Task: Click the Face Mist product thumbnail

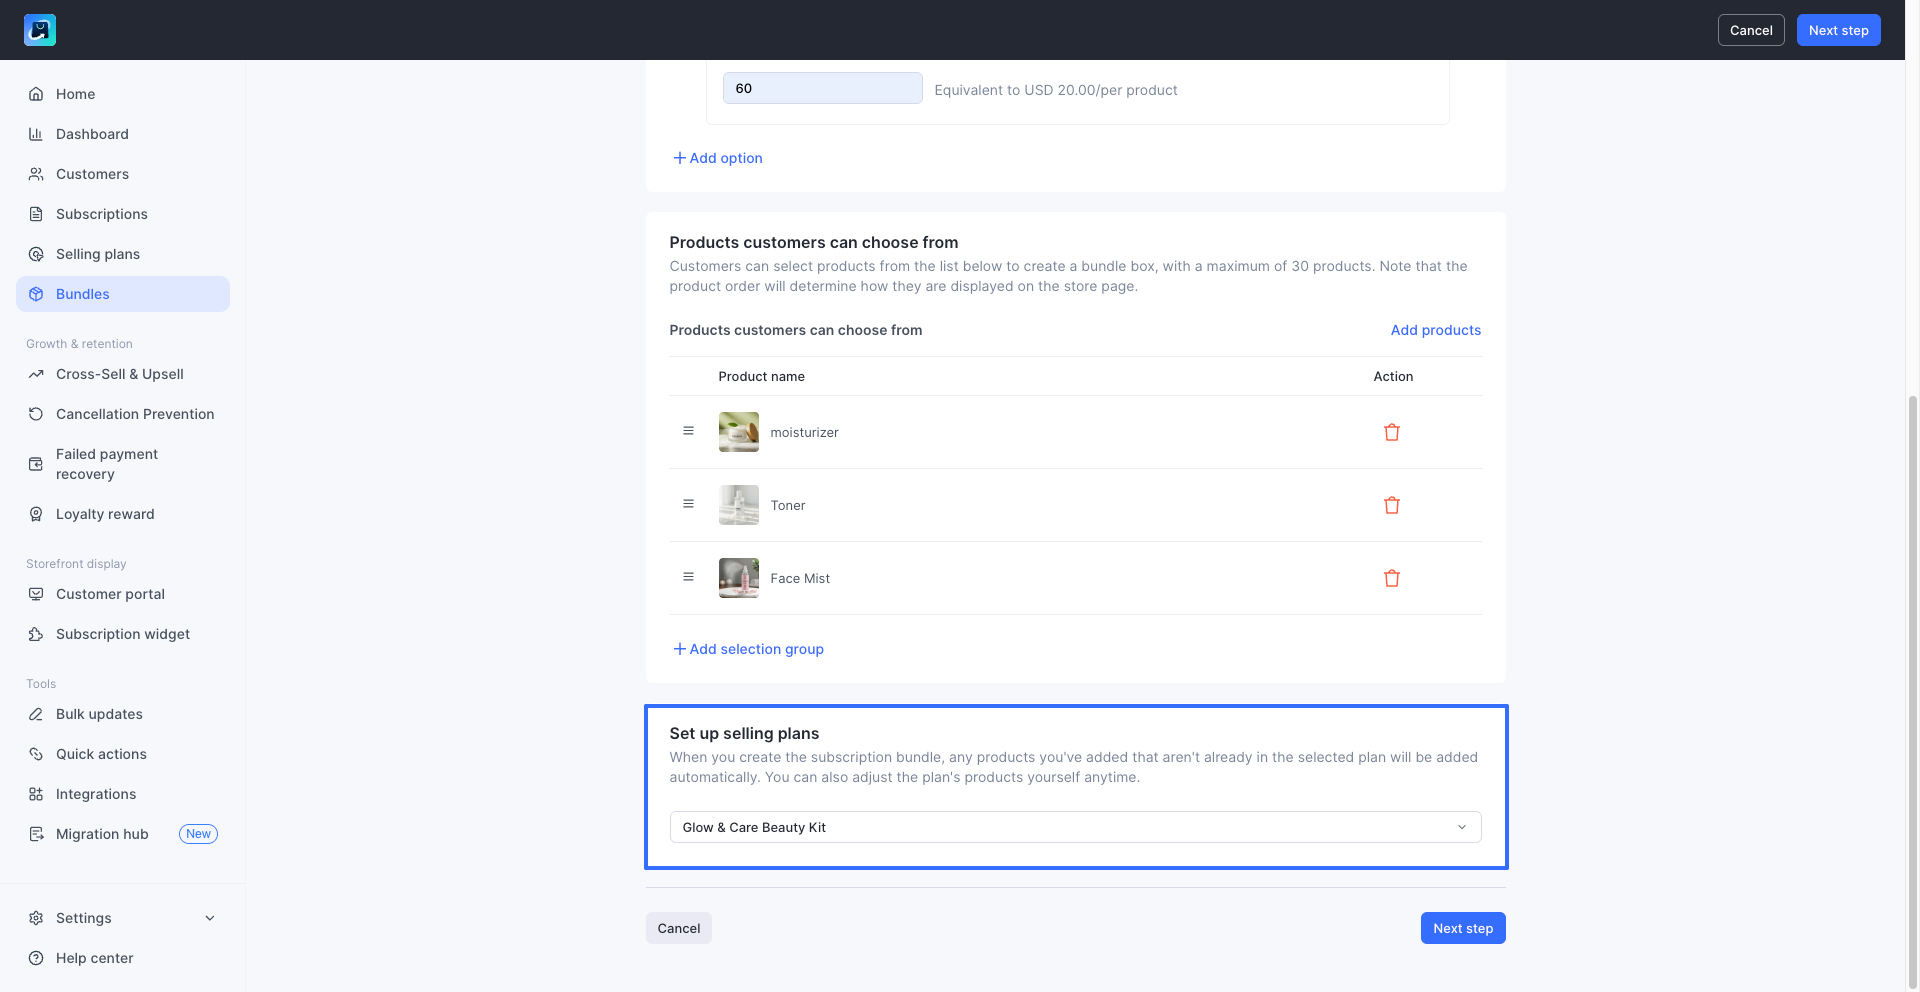Action: [739, 578]
